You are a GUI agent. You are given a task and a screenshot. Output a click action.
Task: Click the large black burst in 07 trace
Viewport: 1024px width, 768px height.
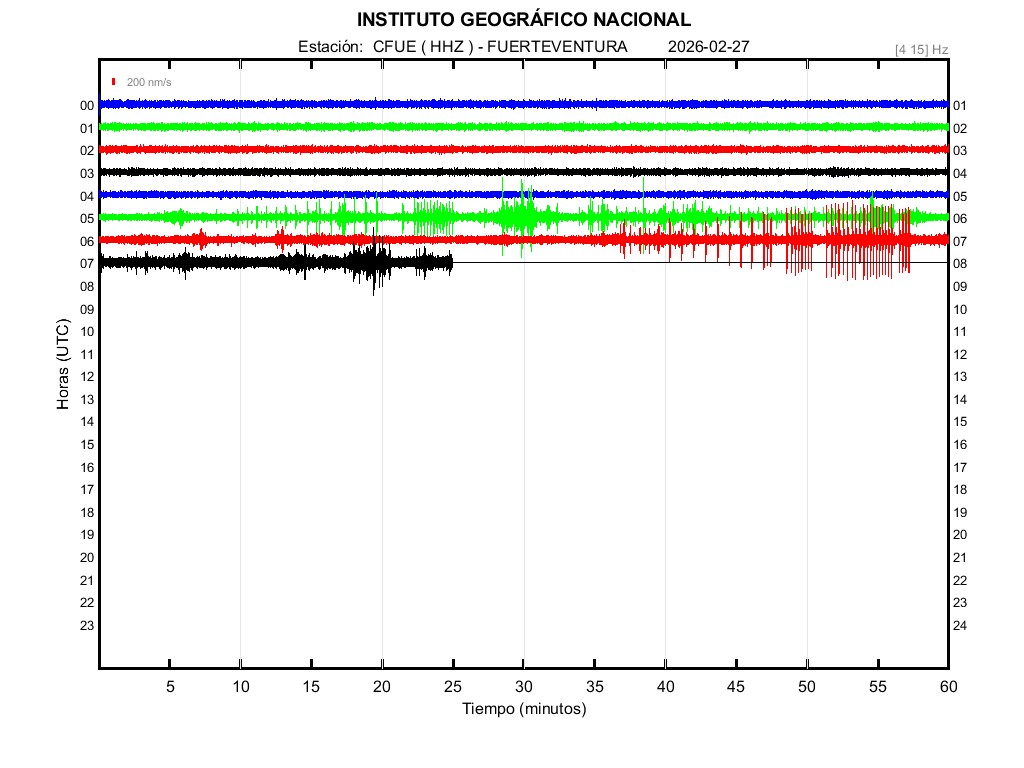tap(375, 264)
